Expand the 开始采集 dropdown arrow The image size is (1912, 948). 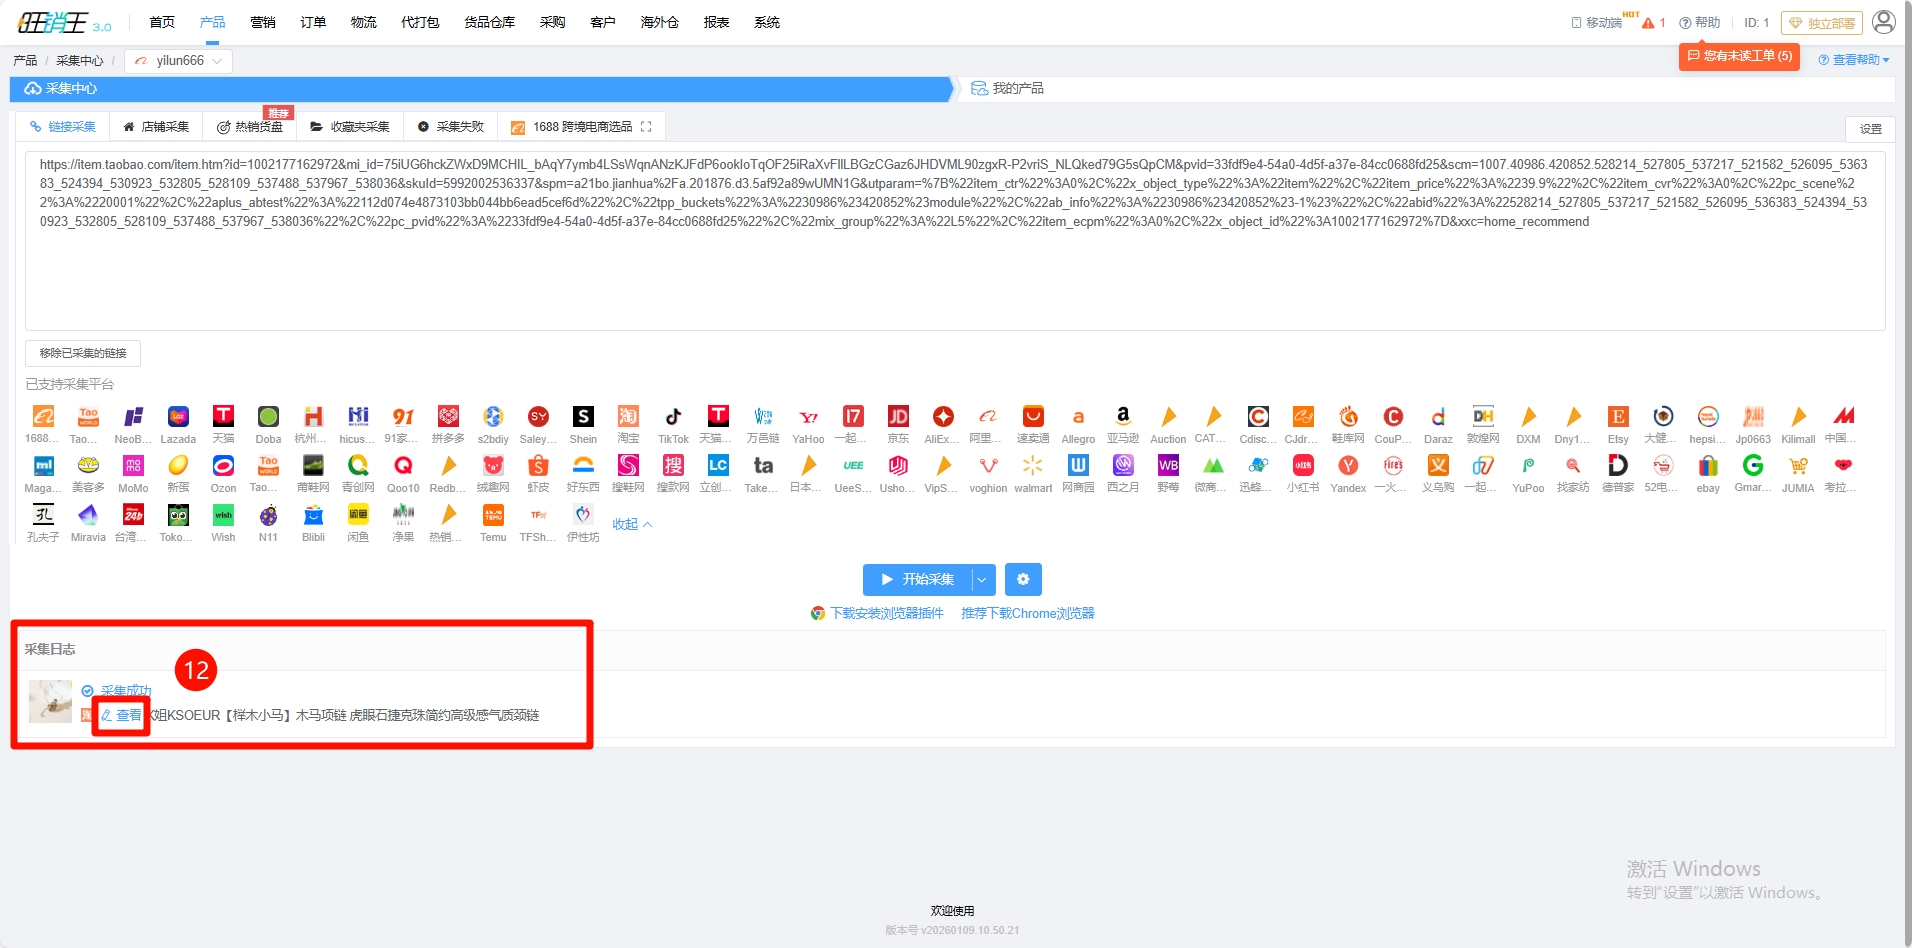point(983,579)
